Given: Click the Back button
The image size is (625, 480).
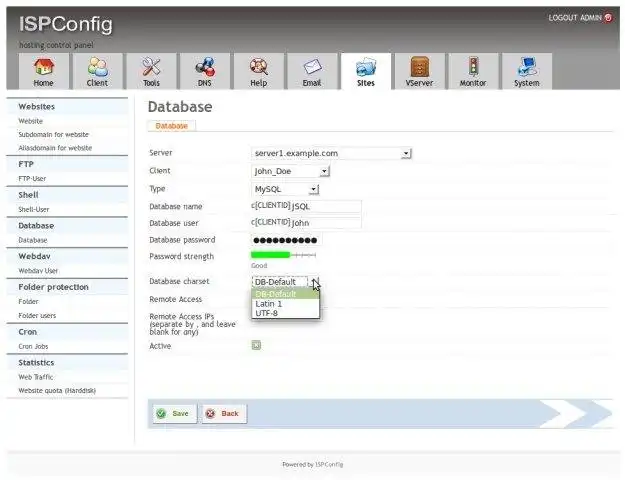Looking at the screenshot, I should pos(224,413).
